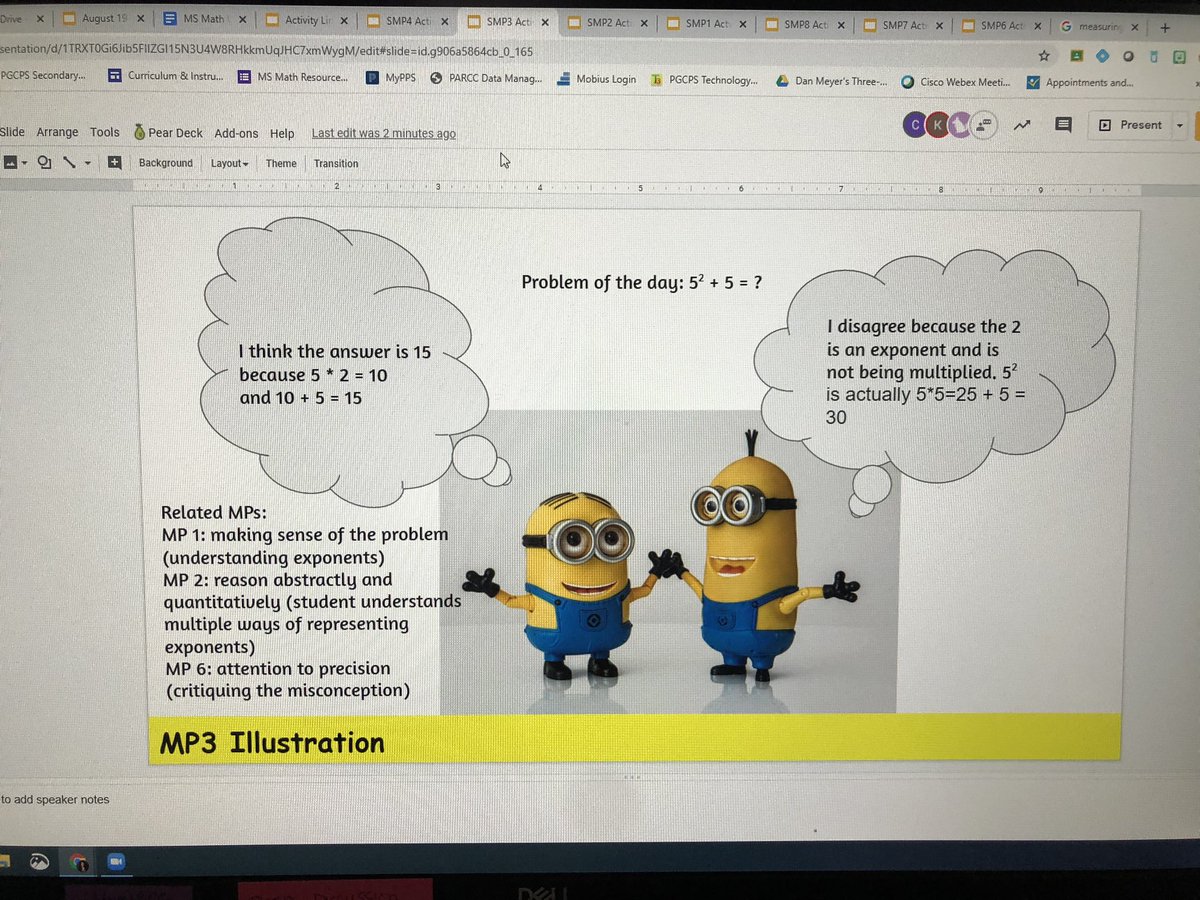Open the Layout dropdown
This screenshot has width=1200, height=900.
point(229,163)
